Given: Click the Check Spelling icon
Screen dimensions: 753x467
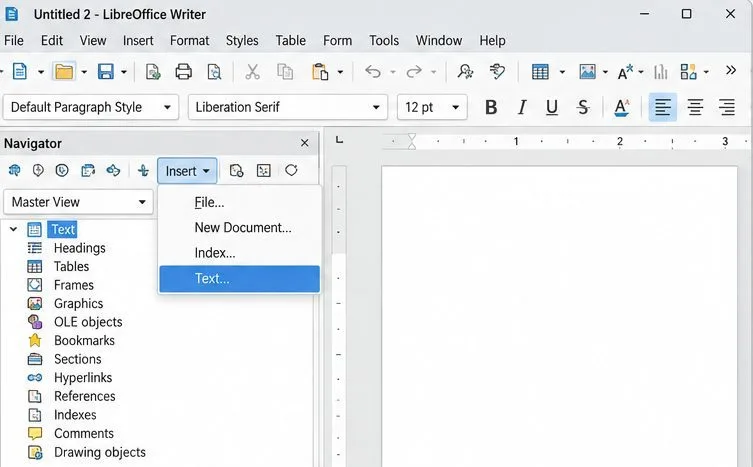Looking at the screenshot, I should (x=497, y=72).
